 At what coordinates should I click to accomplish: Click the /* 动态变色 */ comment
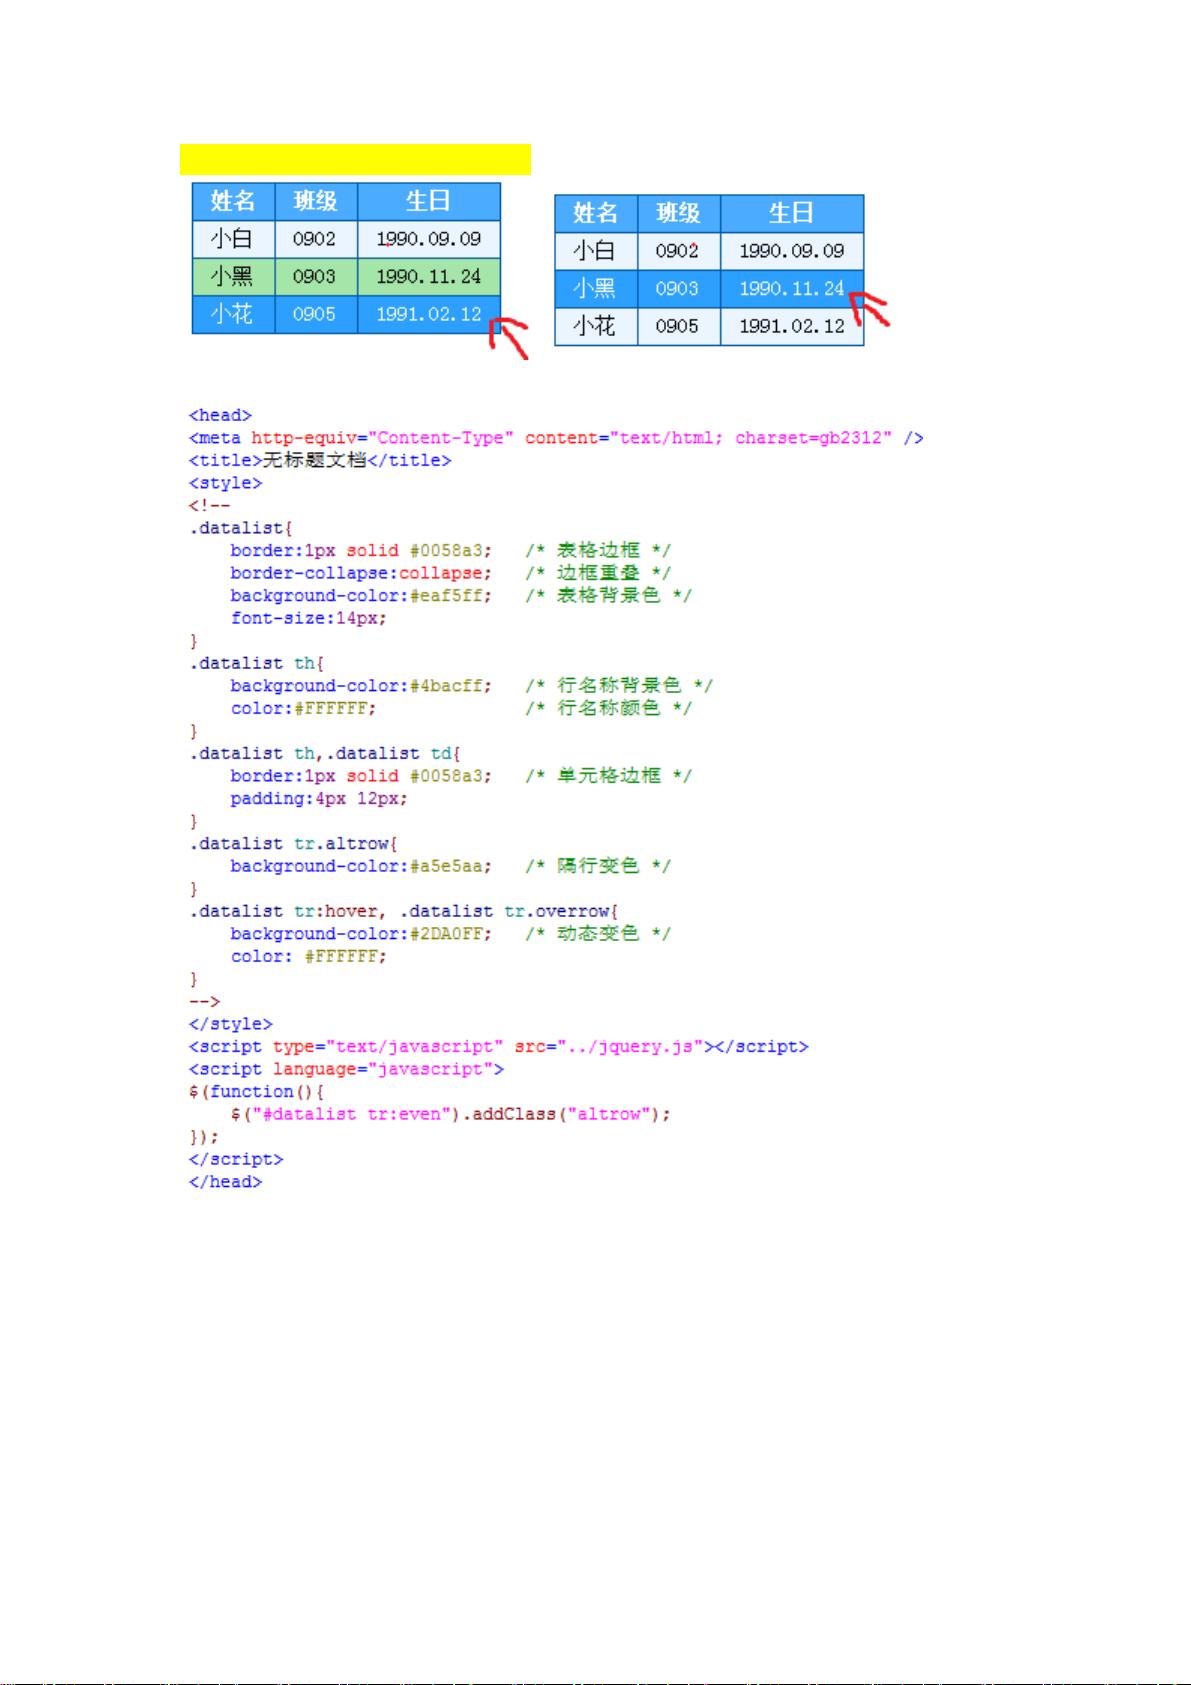[598, 933]
